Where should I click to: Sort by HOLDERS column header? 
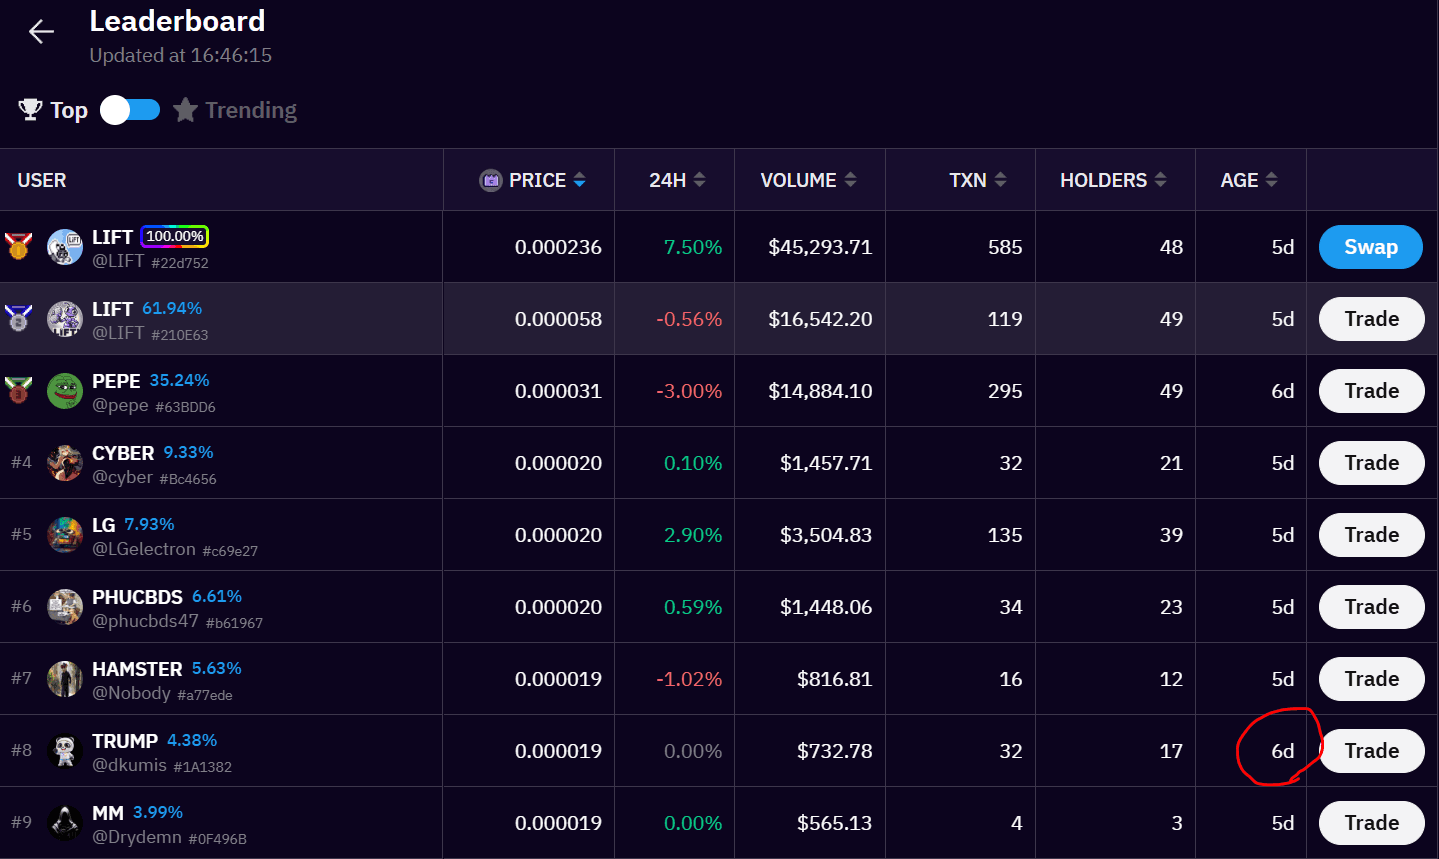(1113, 180)
